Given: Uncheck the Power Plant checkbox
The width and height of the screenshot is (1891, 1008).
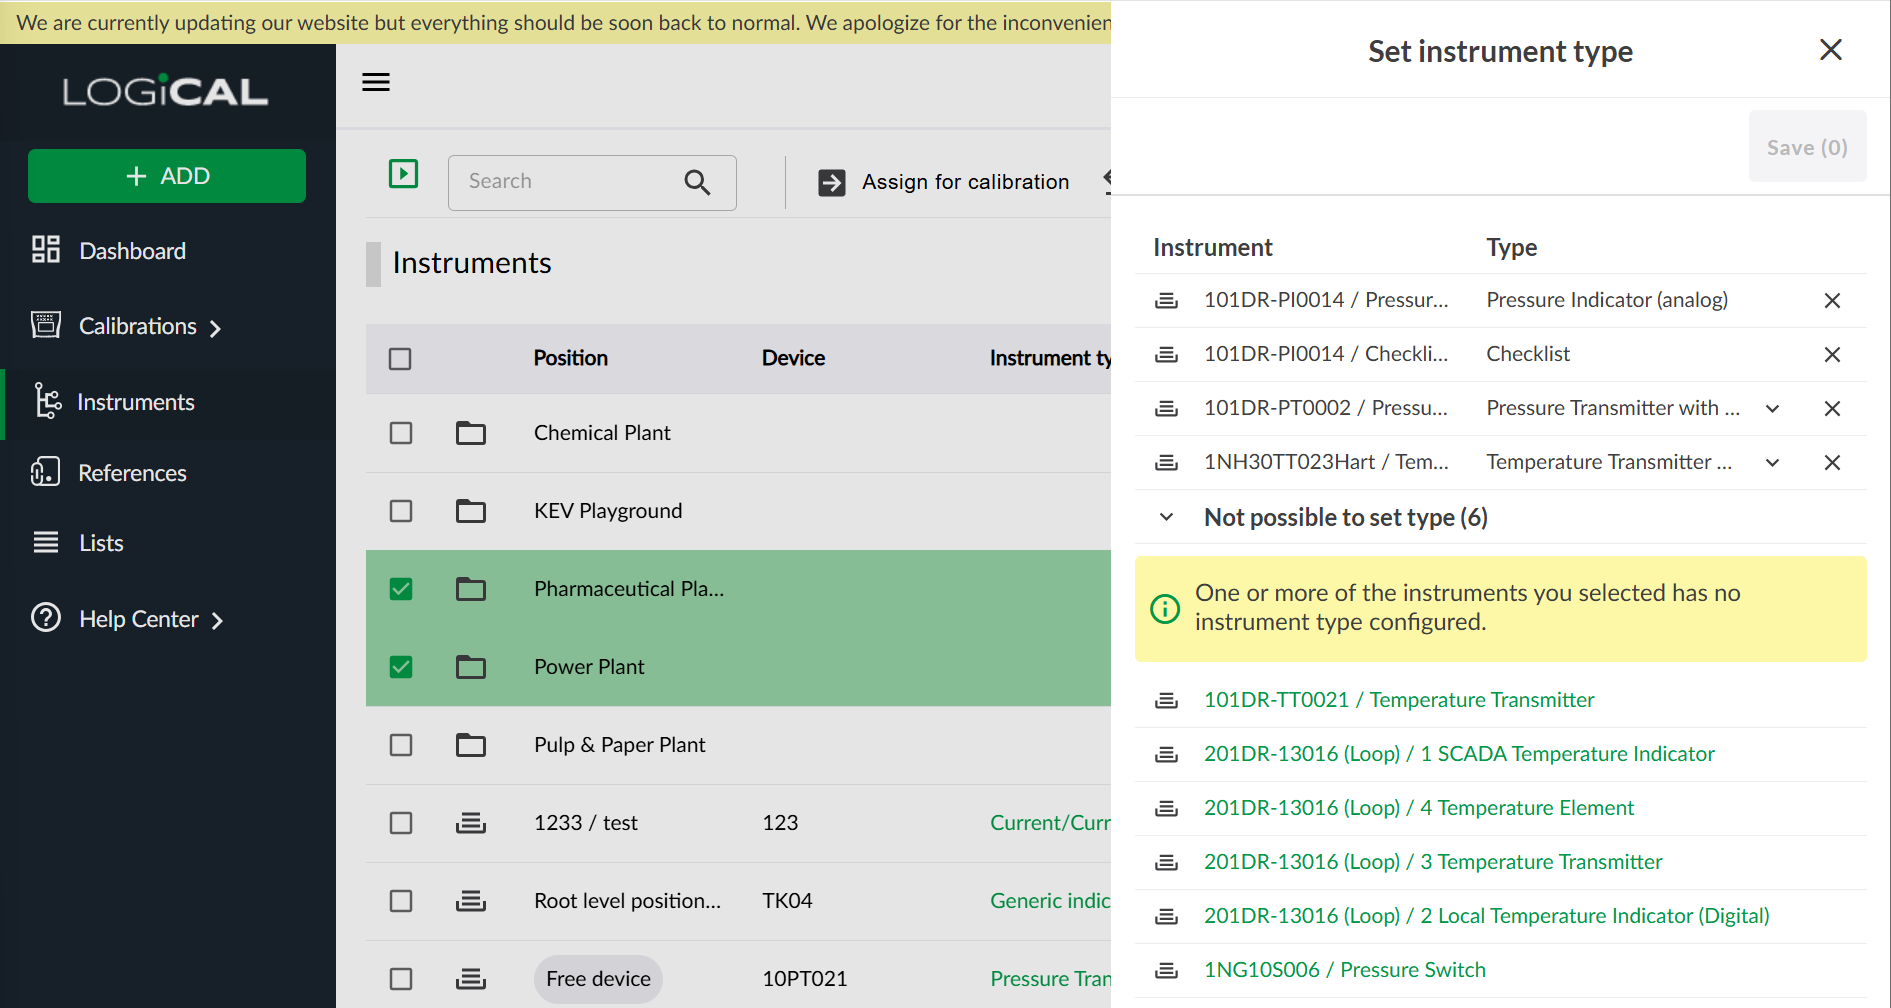Looking at the screenshot, I should 401,667.
